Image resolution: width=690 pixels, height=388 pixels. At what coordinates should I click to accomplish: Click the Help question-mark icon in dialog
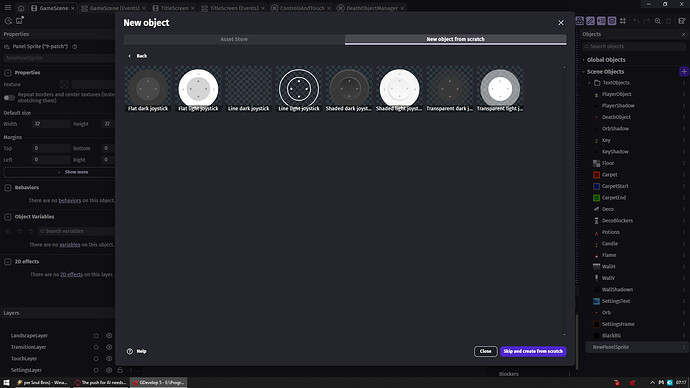[129, 351]
